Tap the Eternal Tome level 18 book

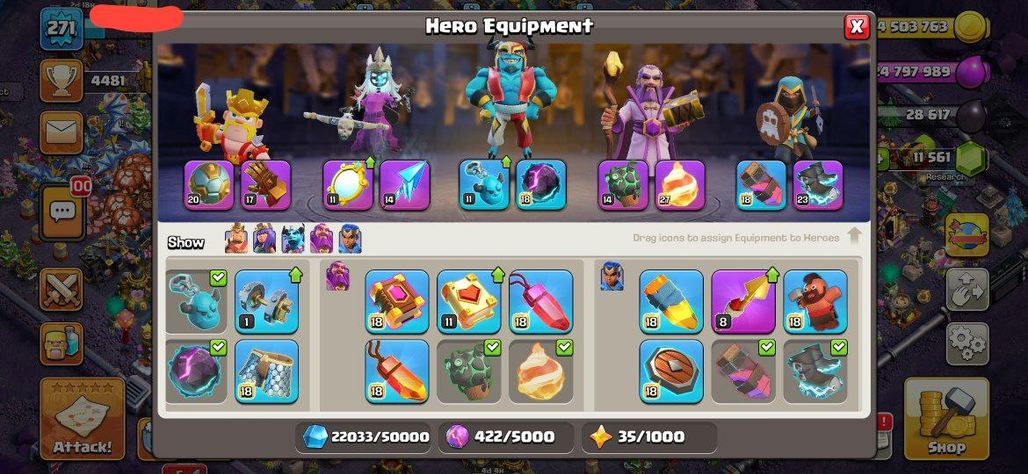397,302
